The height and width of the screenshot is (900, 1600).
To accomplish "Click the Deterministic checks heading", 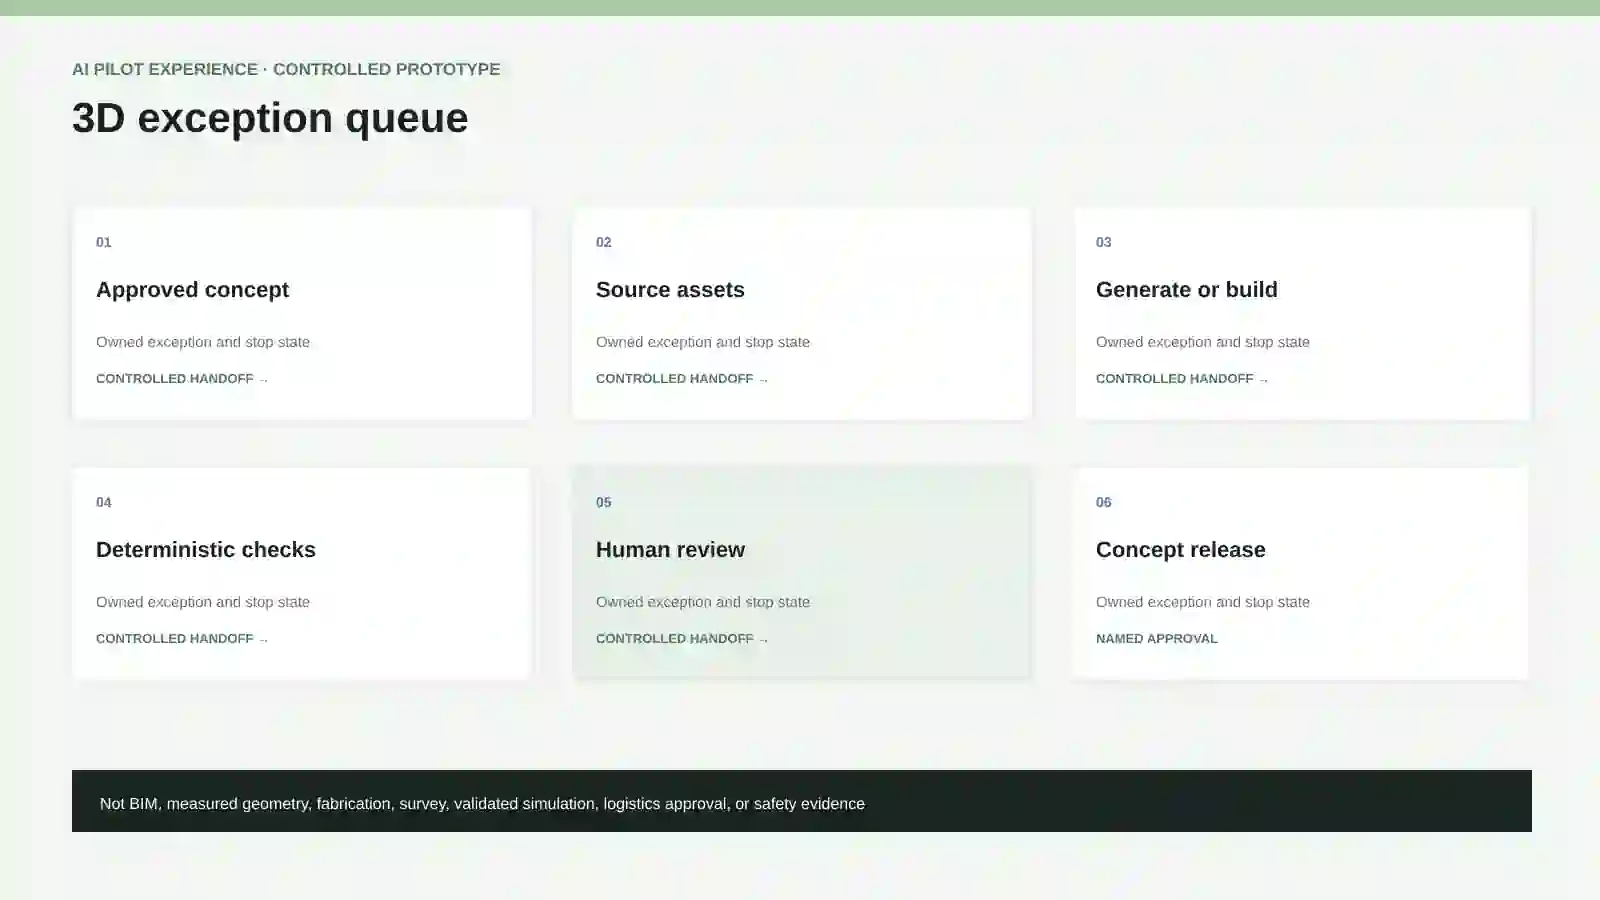I will tap(206, 550).
